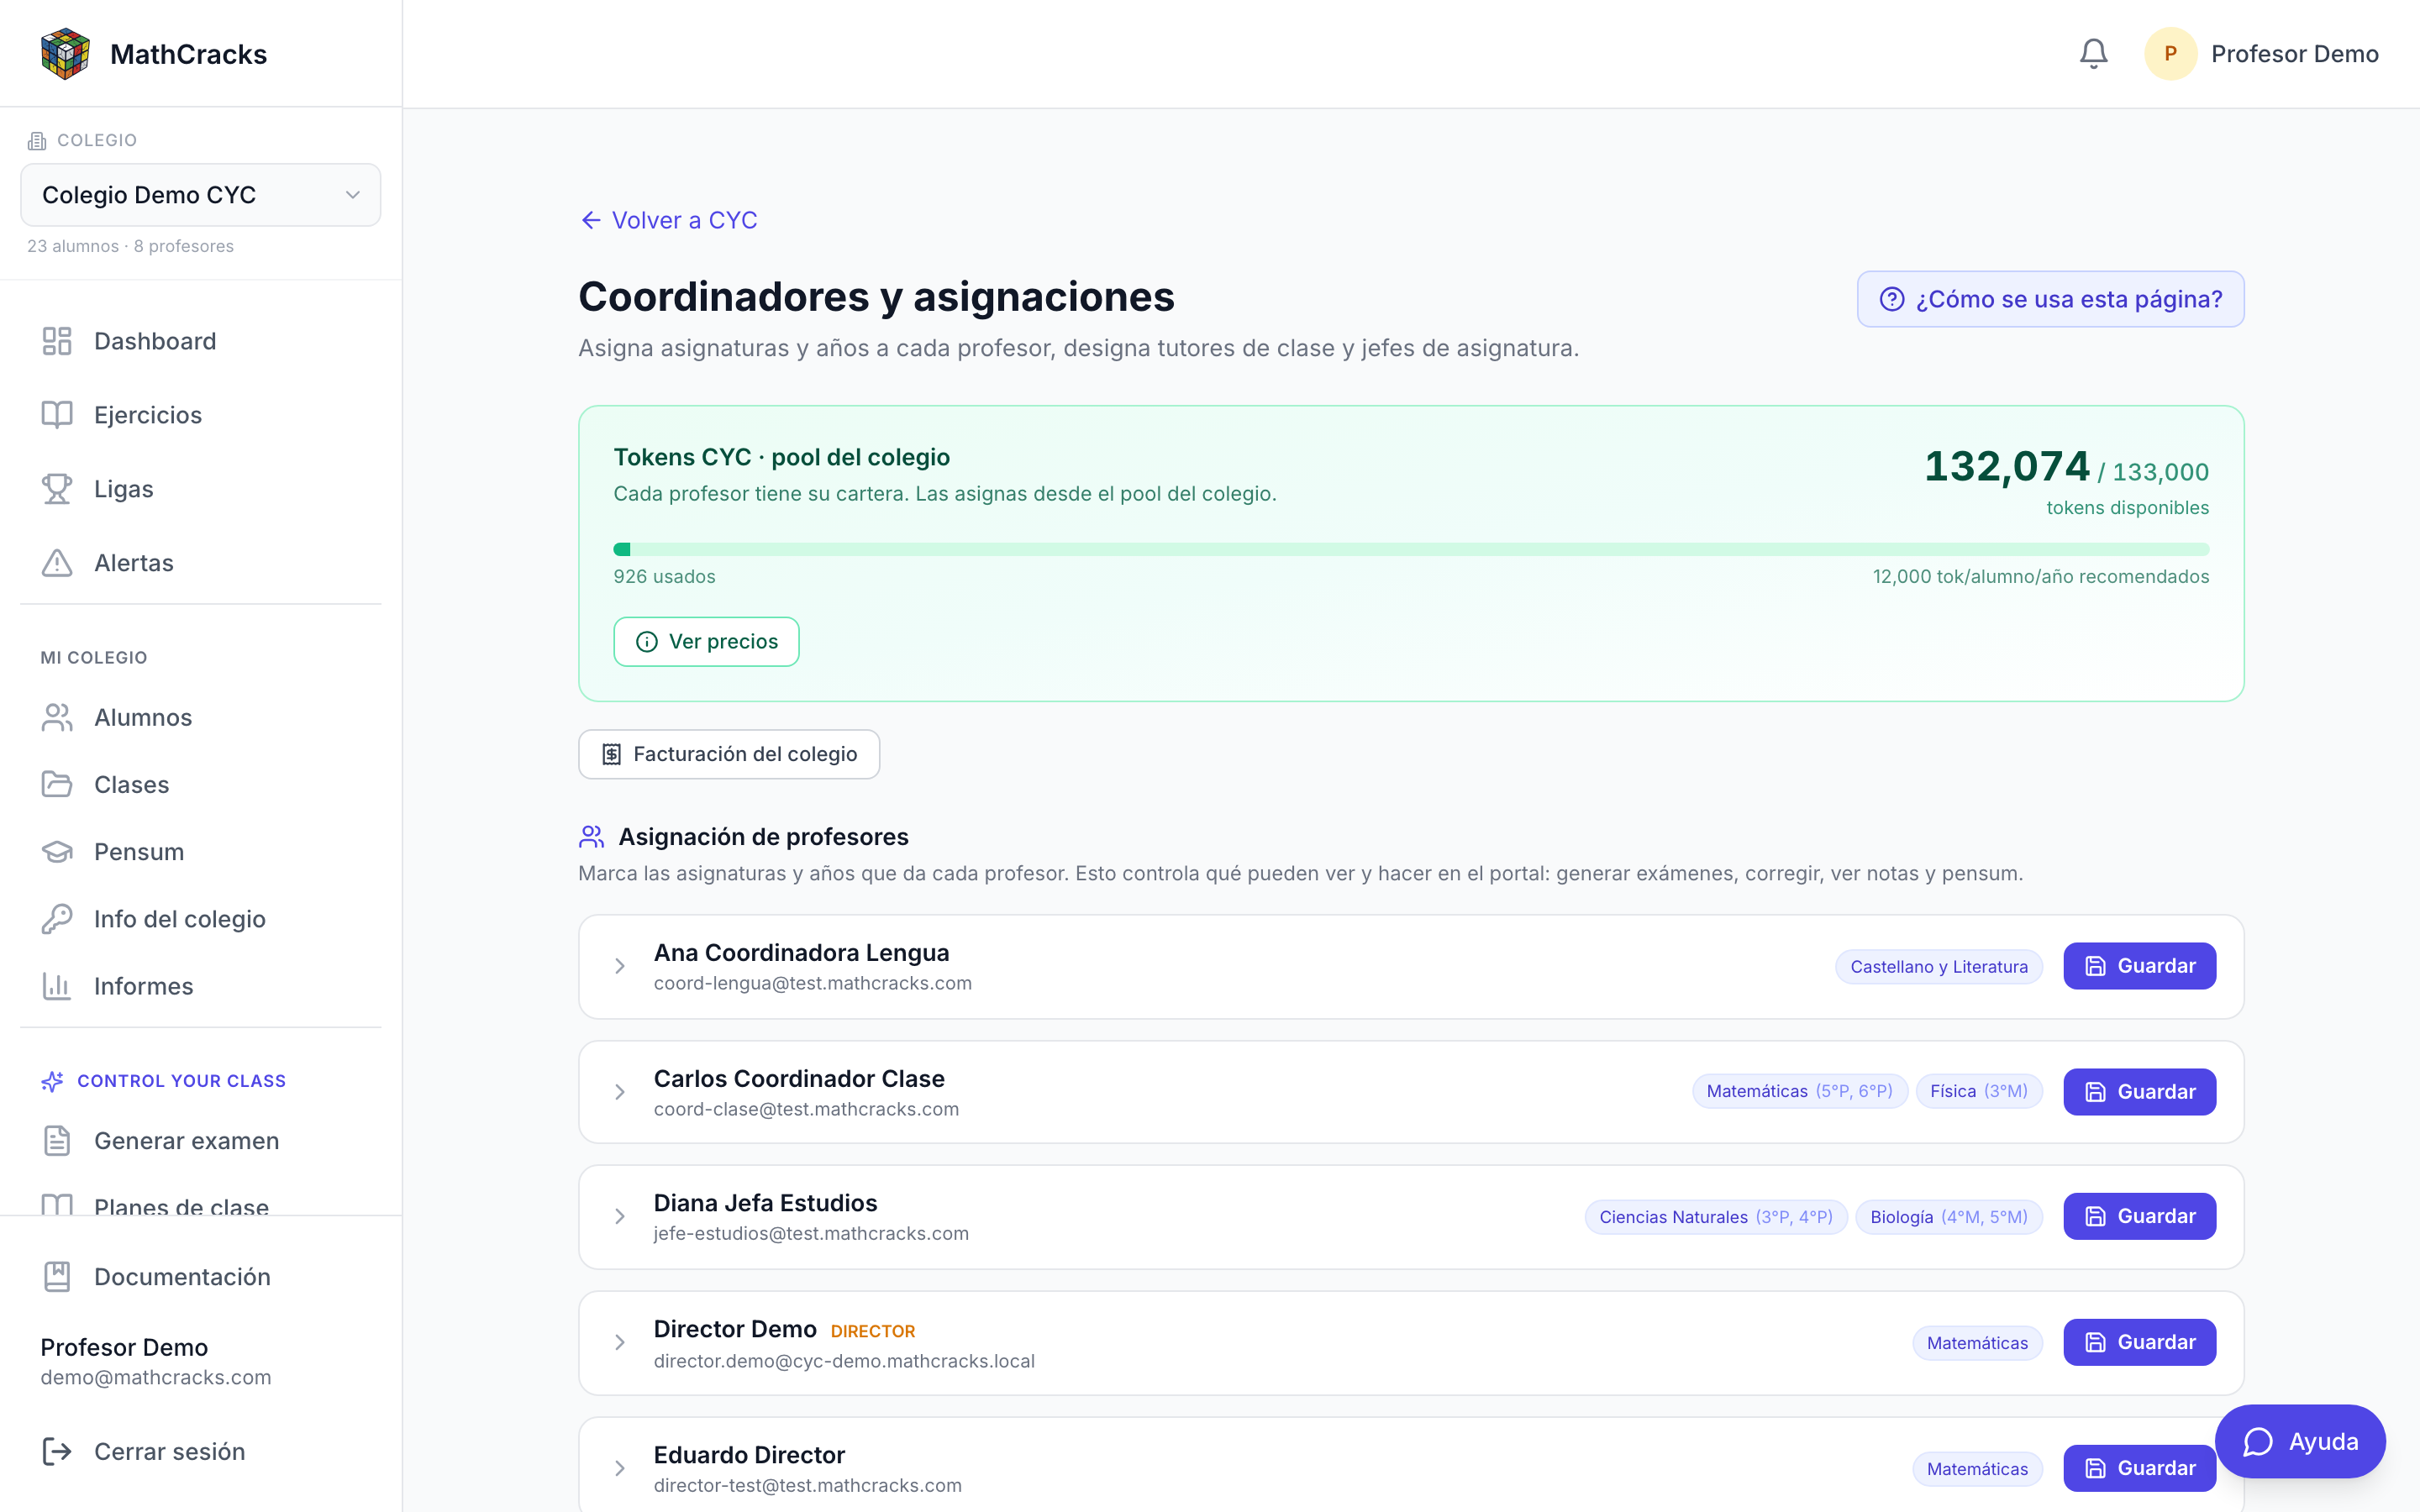The width and height of the screenshot is (2420, 1512).
Task: Click the Cerrar sesión logout icon
Action: (57, 1451)
